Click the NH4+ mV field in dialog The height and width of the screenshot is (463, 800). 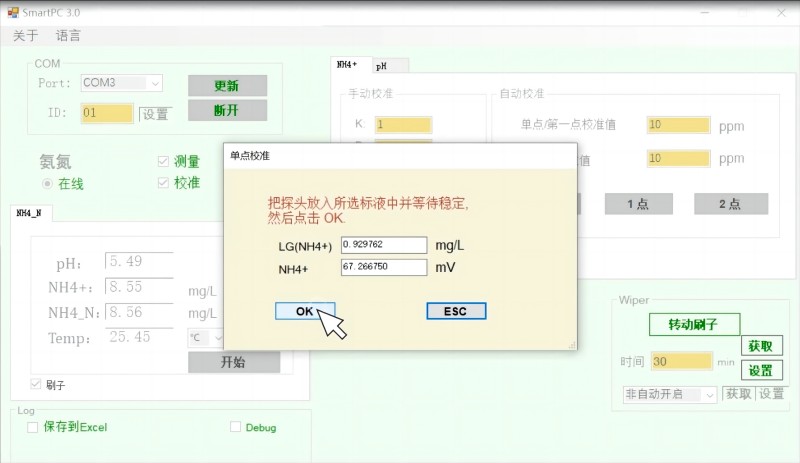point(384,267)
